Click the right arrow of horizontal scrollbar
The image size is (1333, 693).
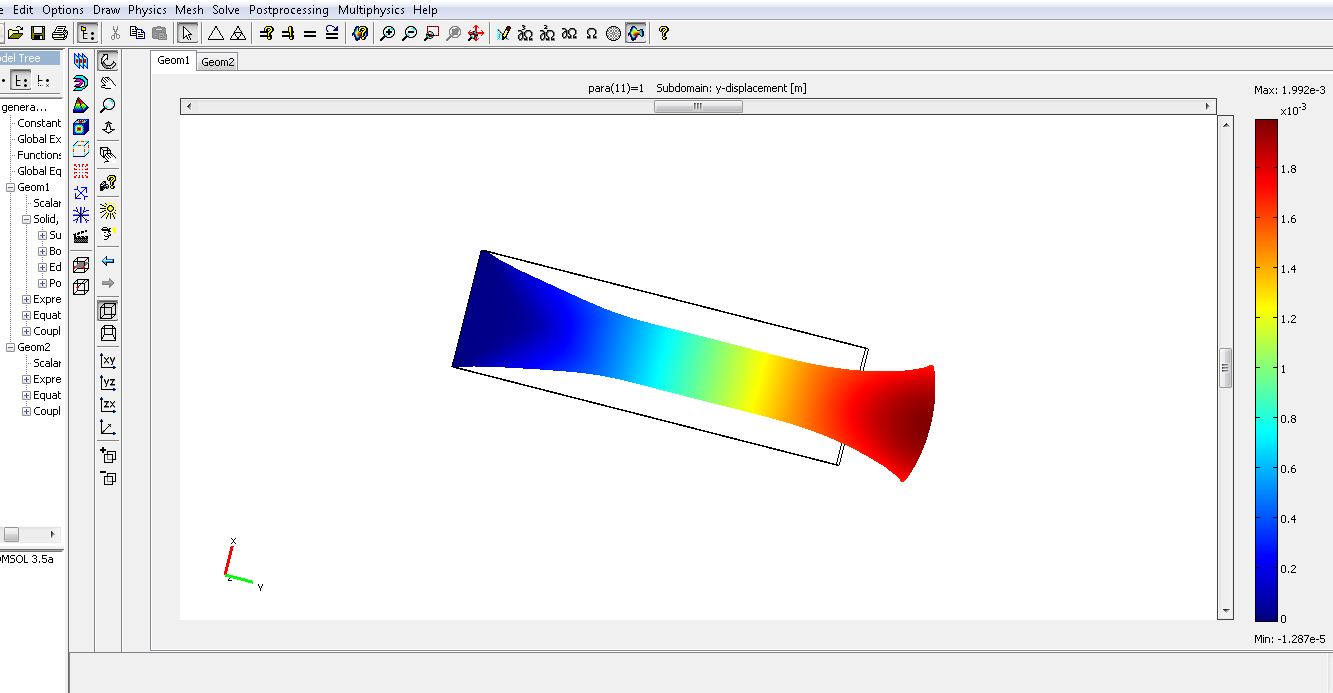1208,106
